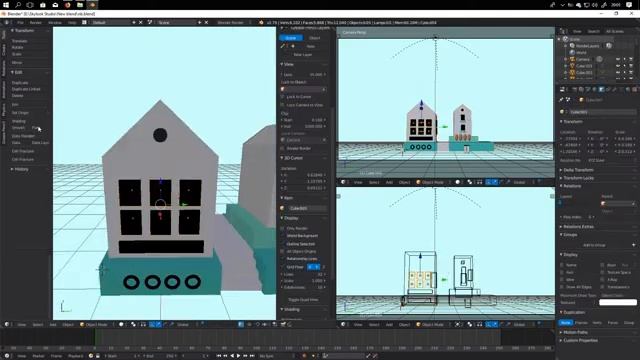640x360 pixels.
Task: Enable the Lock Camera to View checkbox
Action: [x=282, y=105]
